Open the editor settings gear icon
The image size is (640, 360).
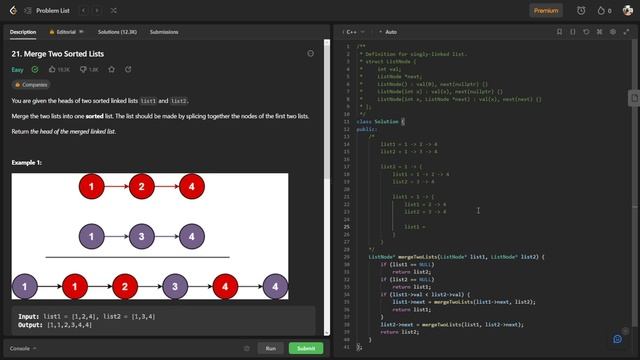pyautogui.click(x=613, y=32)
